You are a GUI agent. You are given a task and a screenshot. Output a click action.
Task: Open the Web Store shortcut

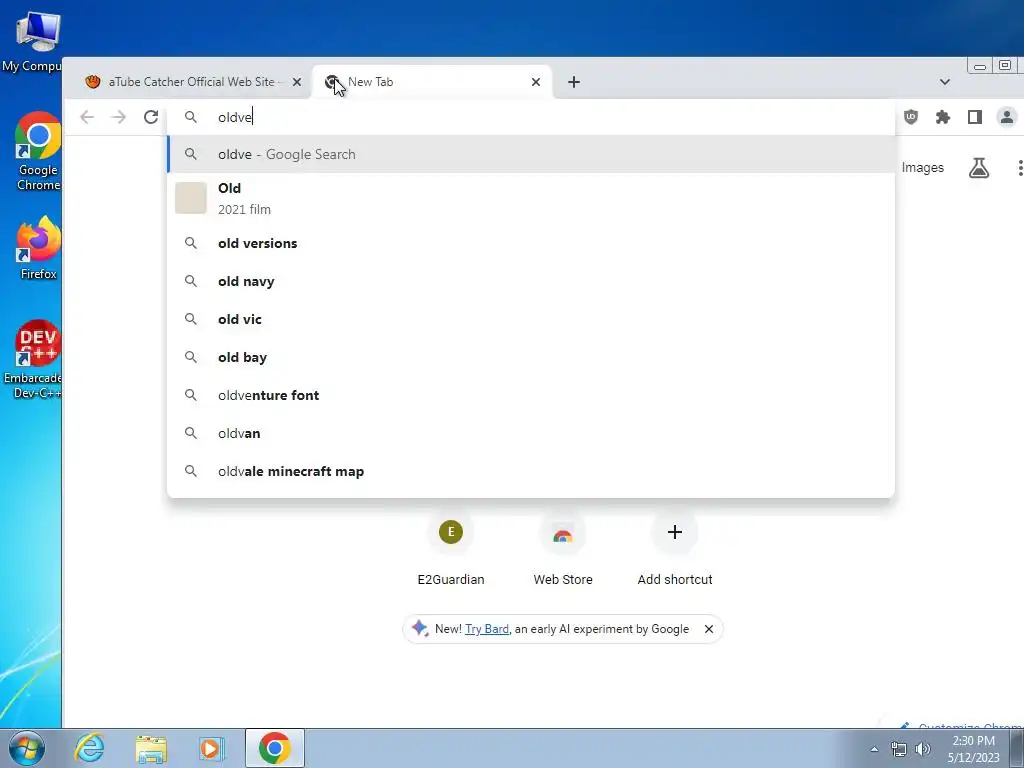pyautogui.click(x=563, y=551)
